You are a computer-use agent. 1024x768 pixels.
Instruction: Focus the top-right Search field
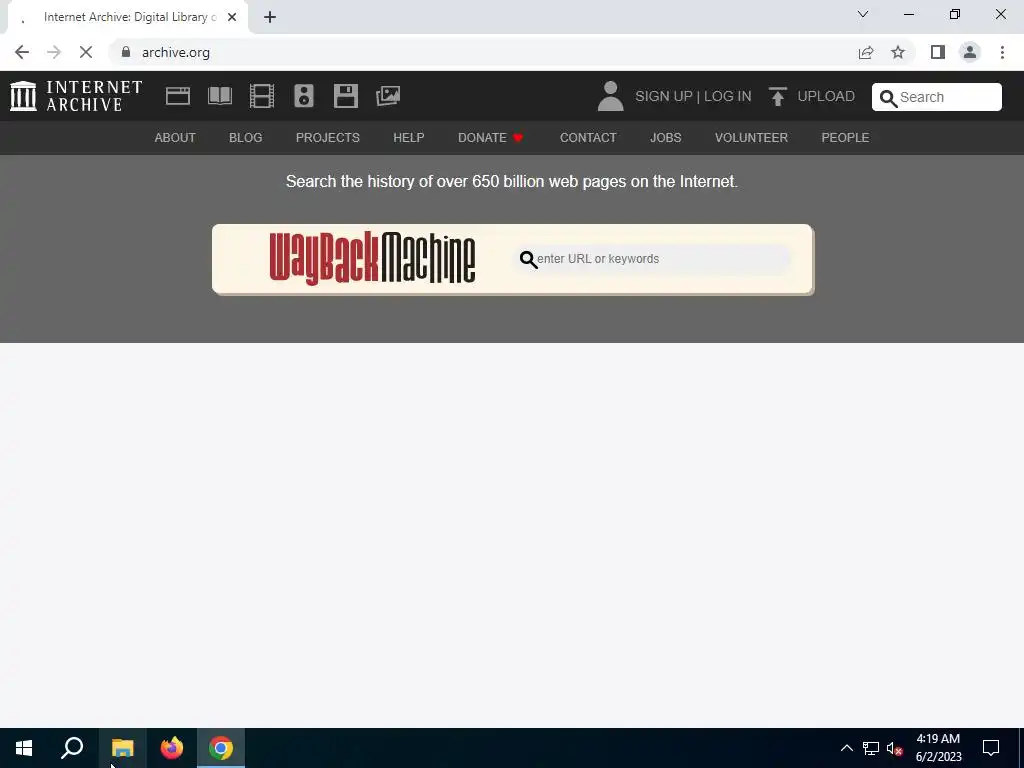click(x=936, y=97)
